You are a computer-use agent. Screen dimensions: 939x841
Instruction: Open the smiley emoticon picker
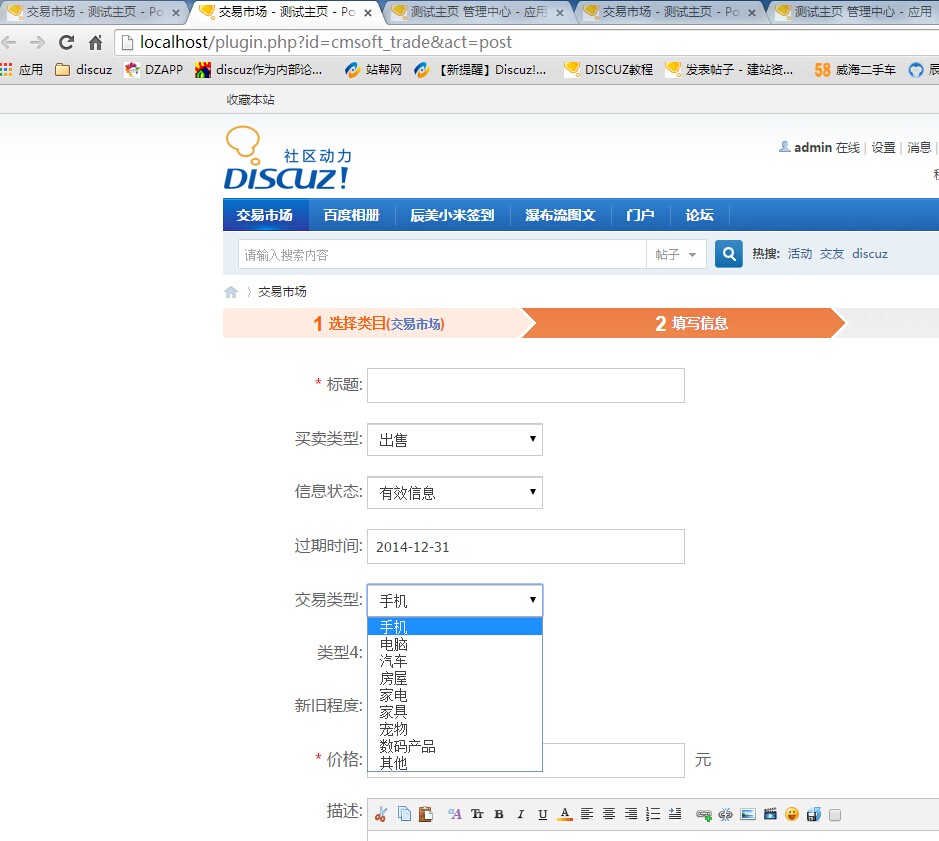point(792,814)
